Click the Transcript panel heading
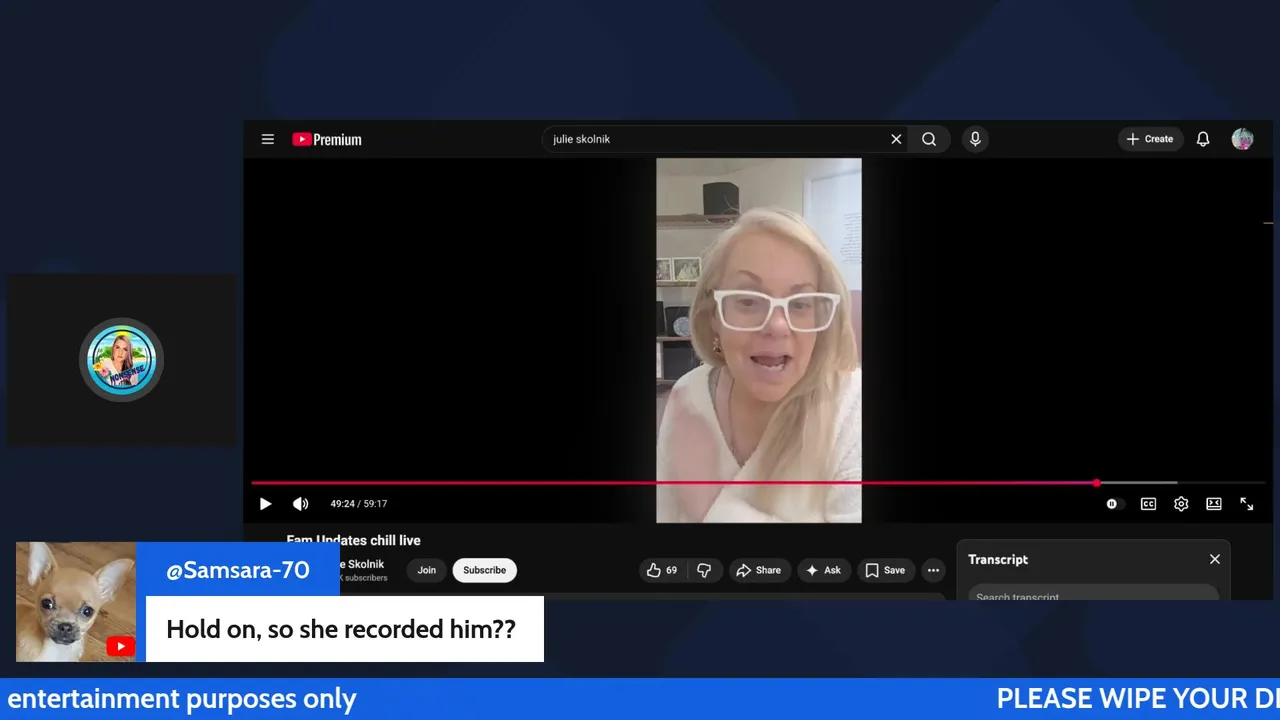The height and width of the screenshot is (720, 1280). [998, 559]
